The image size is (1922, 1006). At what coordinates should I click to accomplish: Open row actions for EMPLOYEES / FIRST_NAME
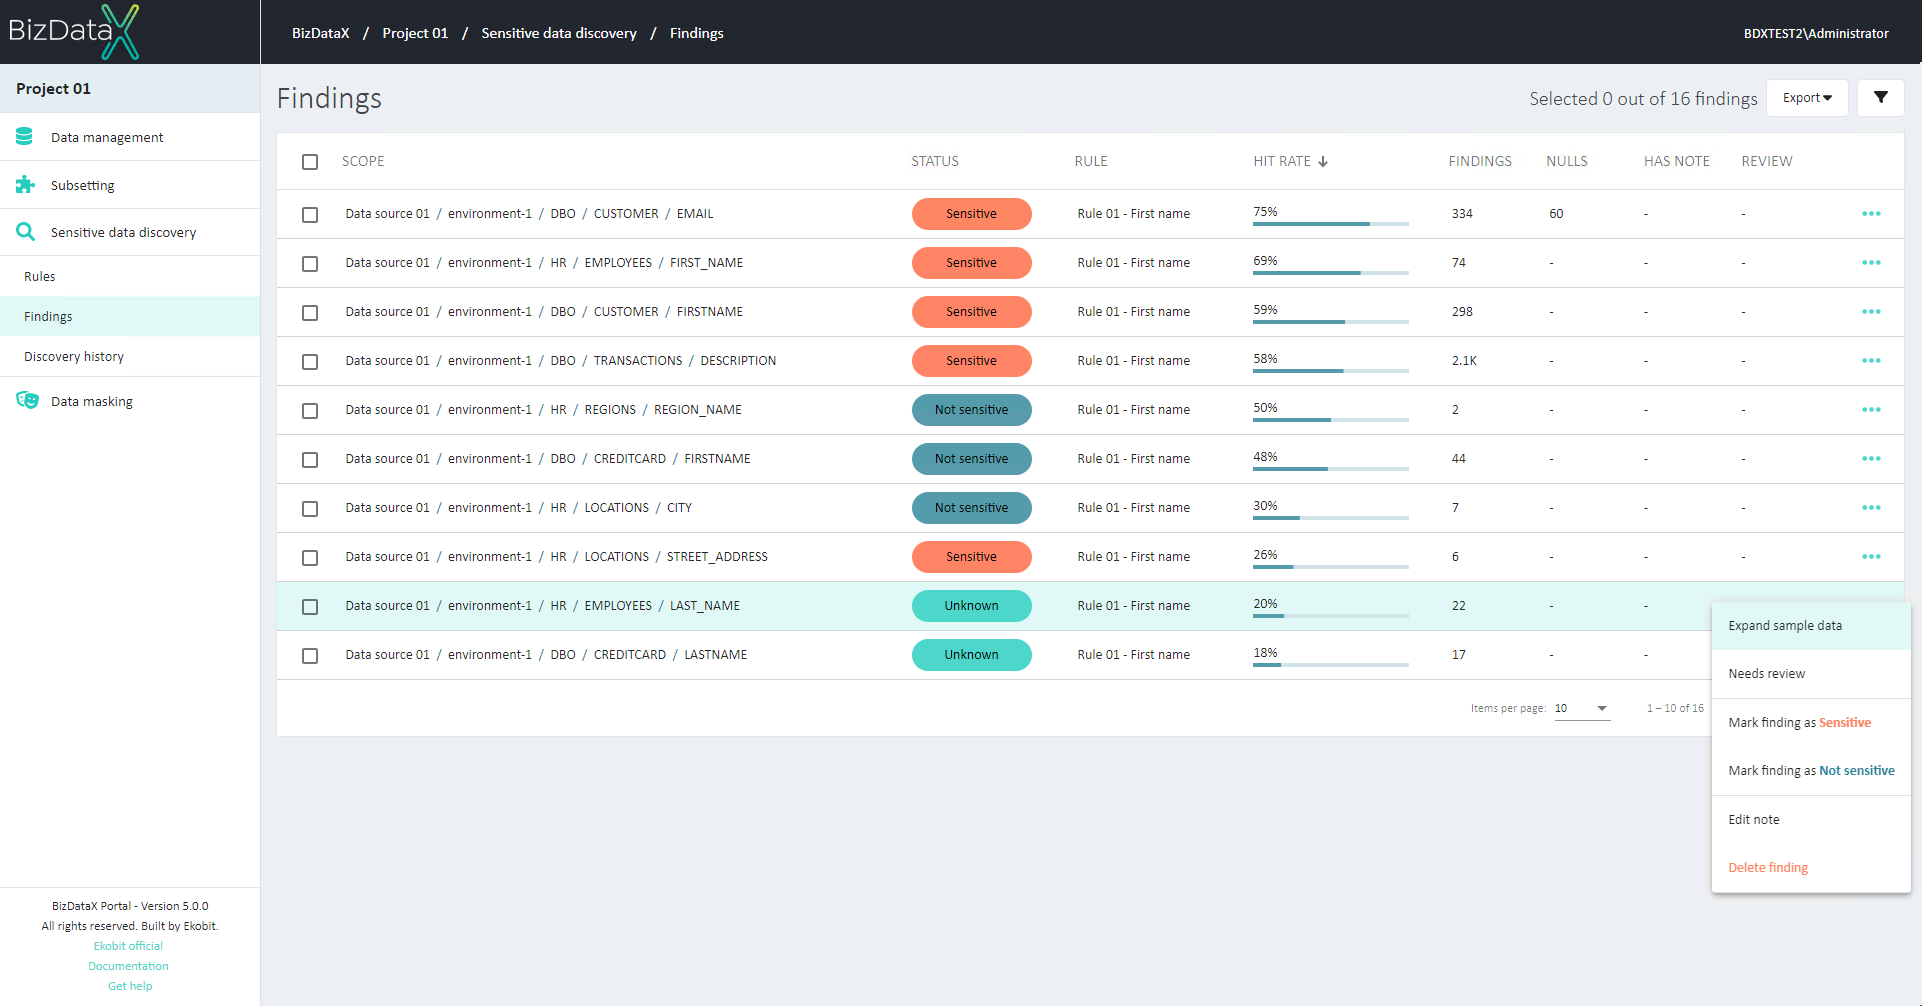click(x=1871, y=263)
